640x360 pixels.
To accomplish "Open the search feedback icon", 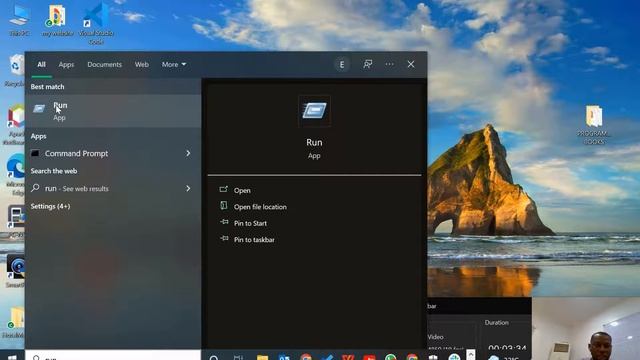I will click(x=368, y=64).
